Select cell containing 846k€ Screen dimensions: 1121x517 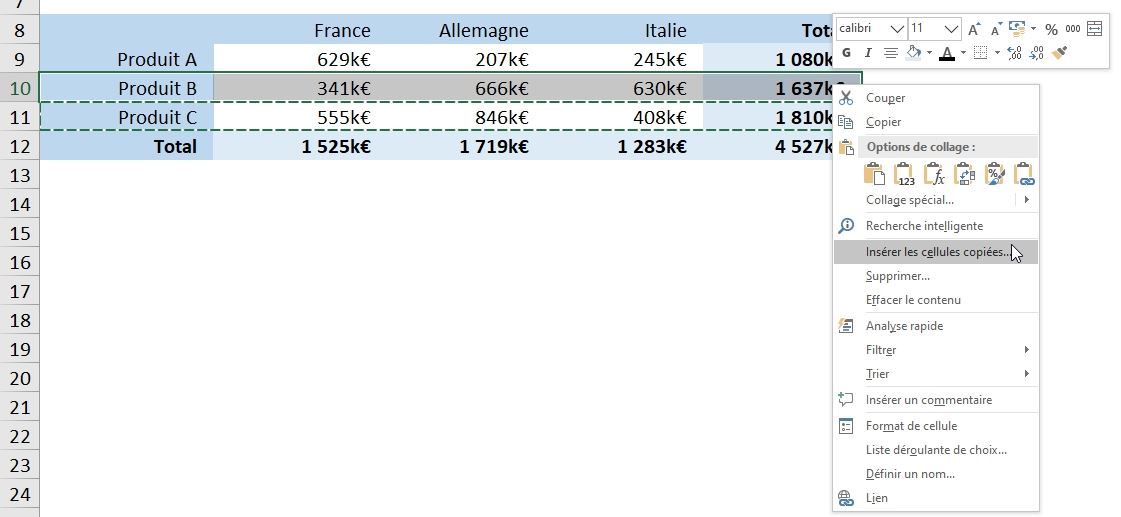(452, 117)
